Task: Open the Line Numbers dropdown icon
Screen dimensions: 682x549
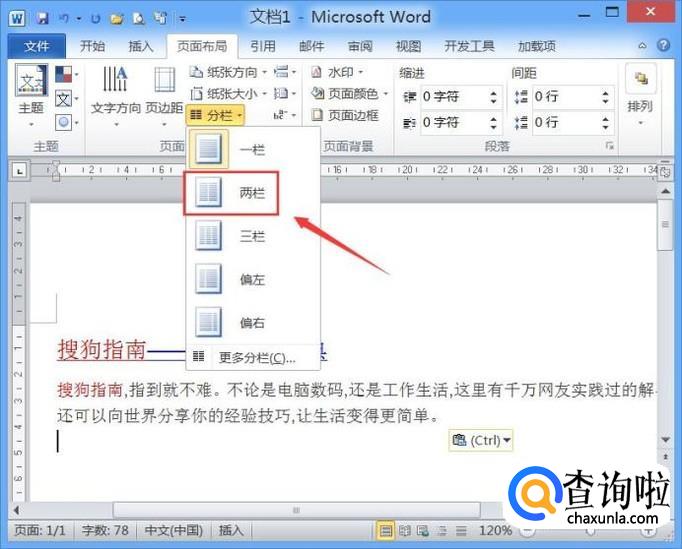Action: coord(285,94)
